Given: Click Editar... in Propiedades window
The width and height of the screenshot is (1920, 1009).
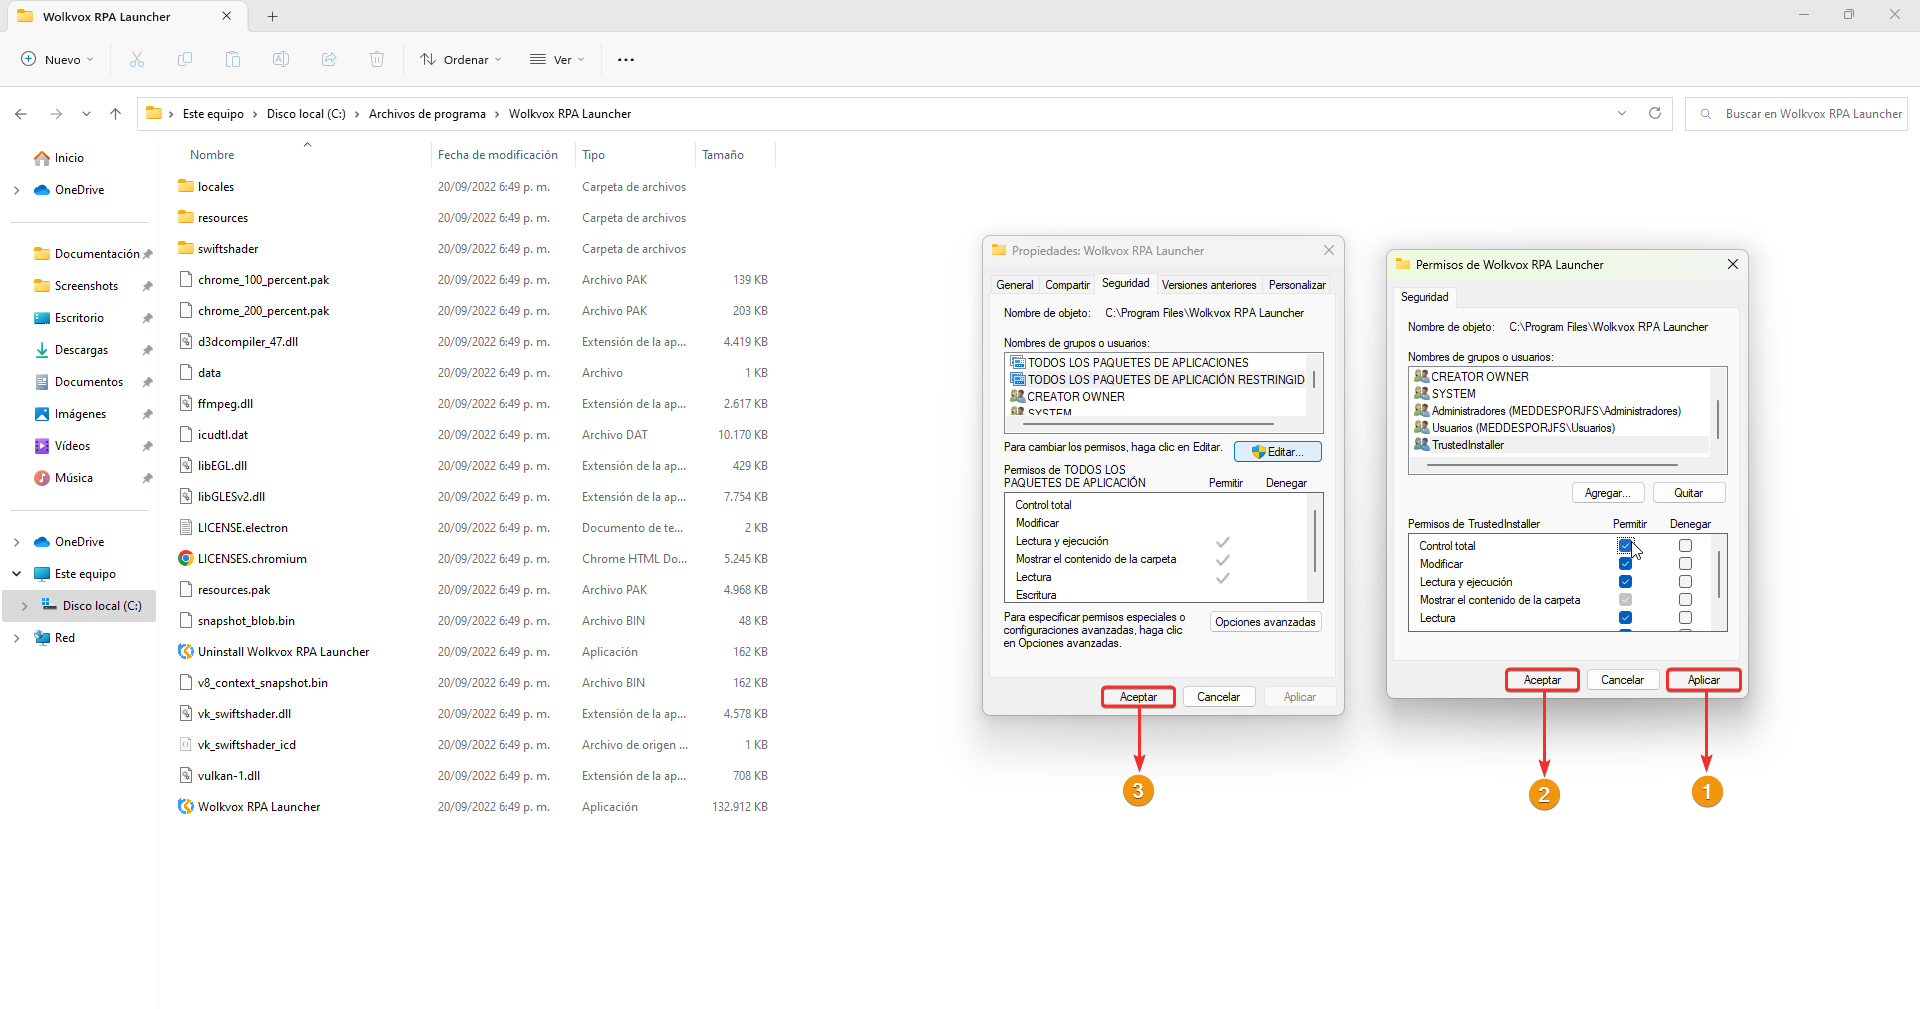Looking at the screenshot, I should point(1278,452).
